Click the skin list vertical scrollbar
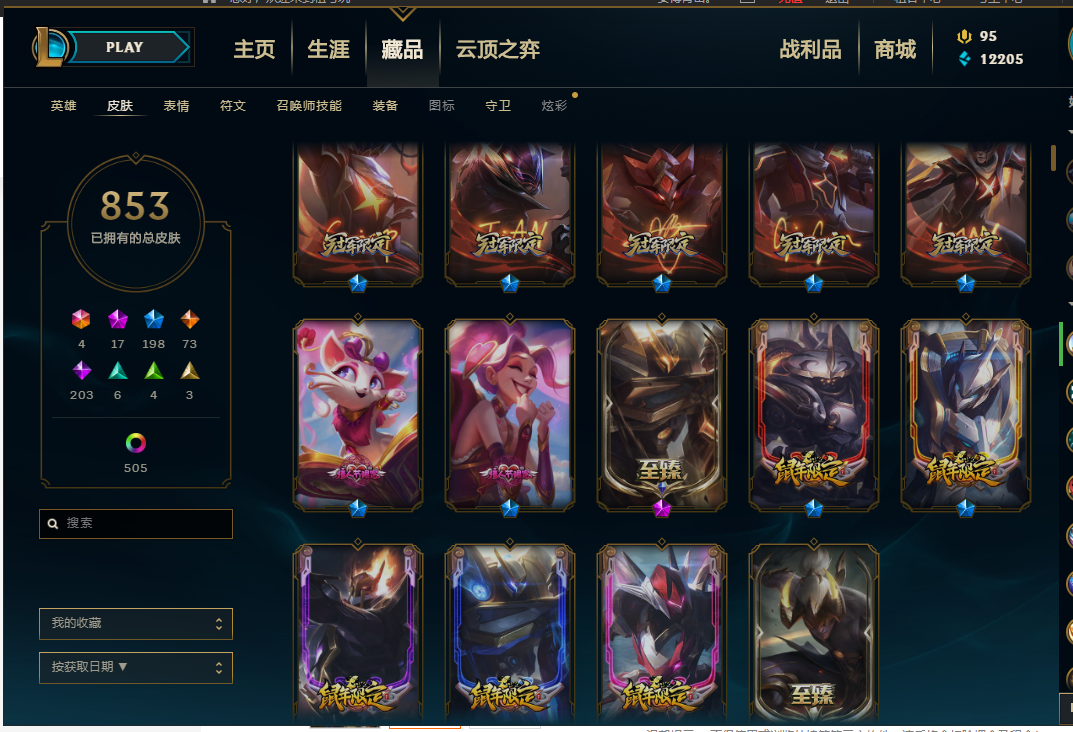 pos(1053,157)
